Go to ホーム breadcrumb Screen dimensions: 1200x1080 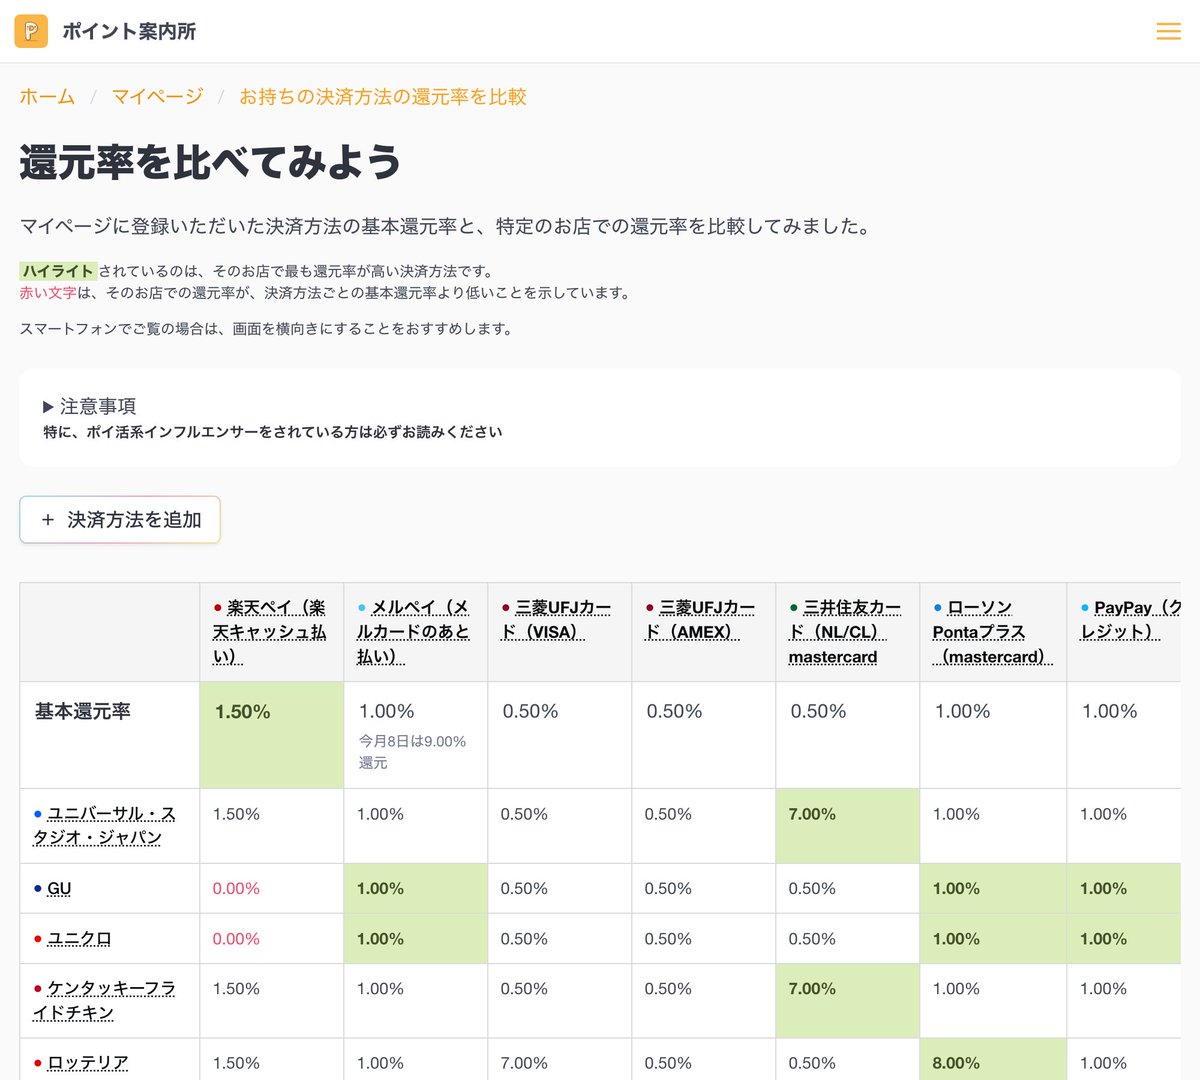47,97
